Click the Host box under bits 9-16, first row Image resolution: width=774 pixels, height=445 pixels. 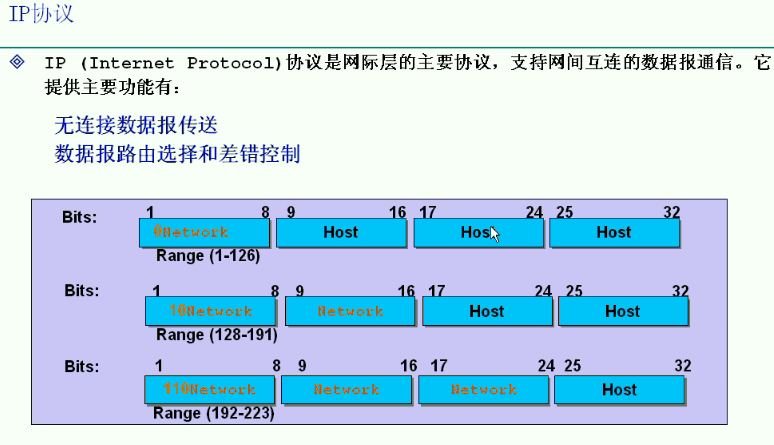point(341,233)
